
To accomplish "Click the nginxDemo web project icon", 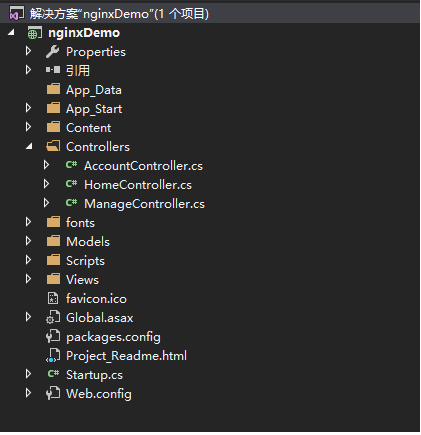I will pos(35,33).
